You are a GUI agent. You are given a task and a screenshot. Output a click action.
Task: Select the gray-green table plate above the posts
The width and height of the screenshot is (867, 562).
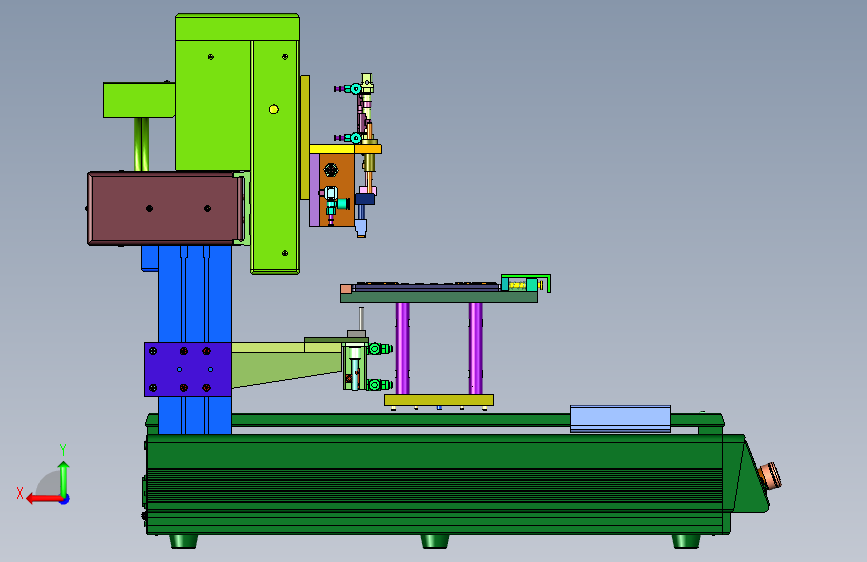[439, 298]
